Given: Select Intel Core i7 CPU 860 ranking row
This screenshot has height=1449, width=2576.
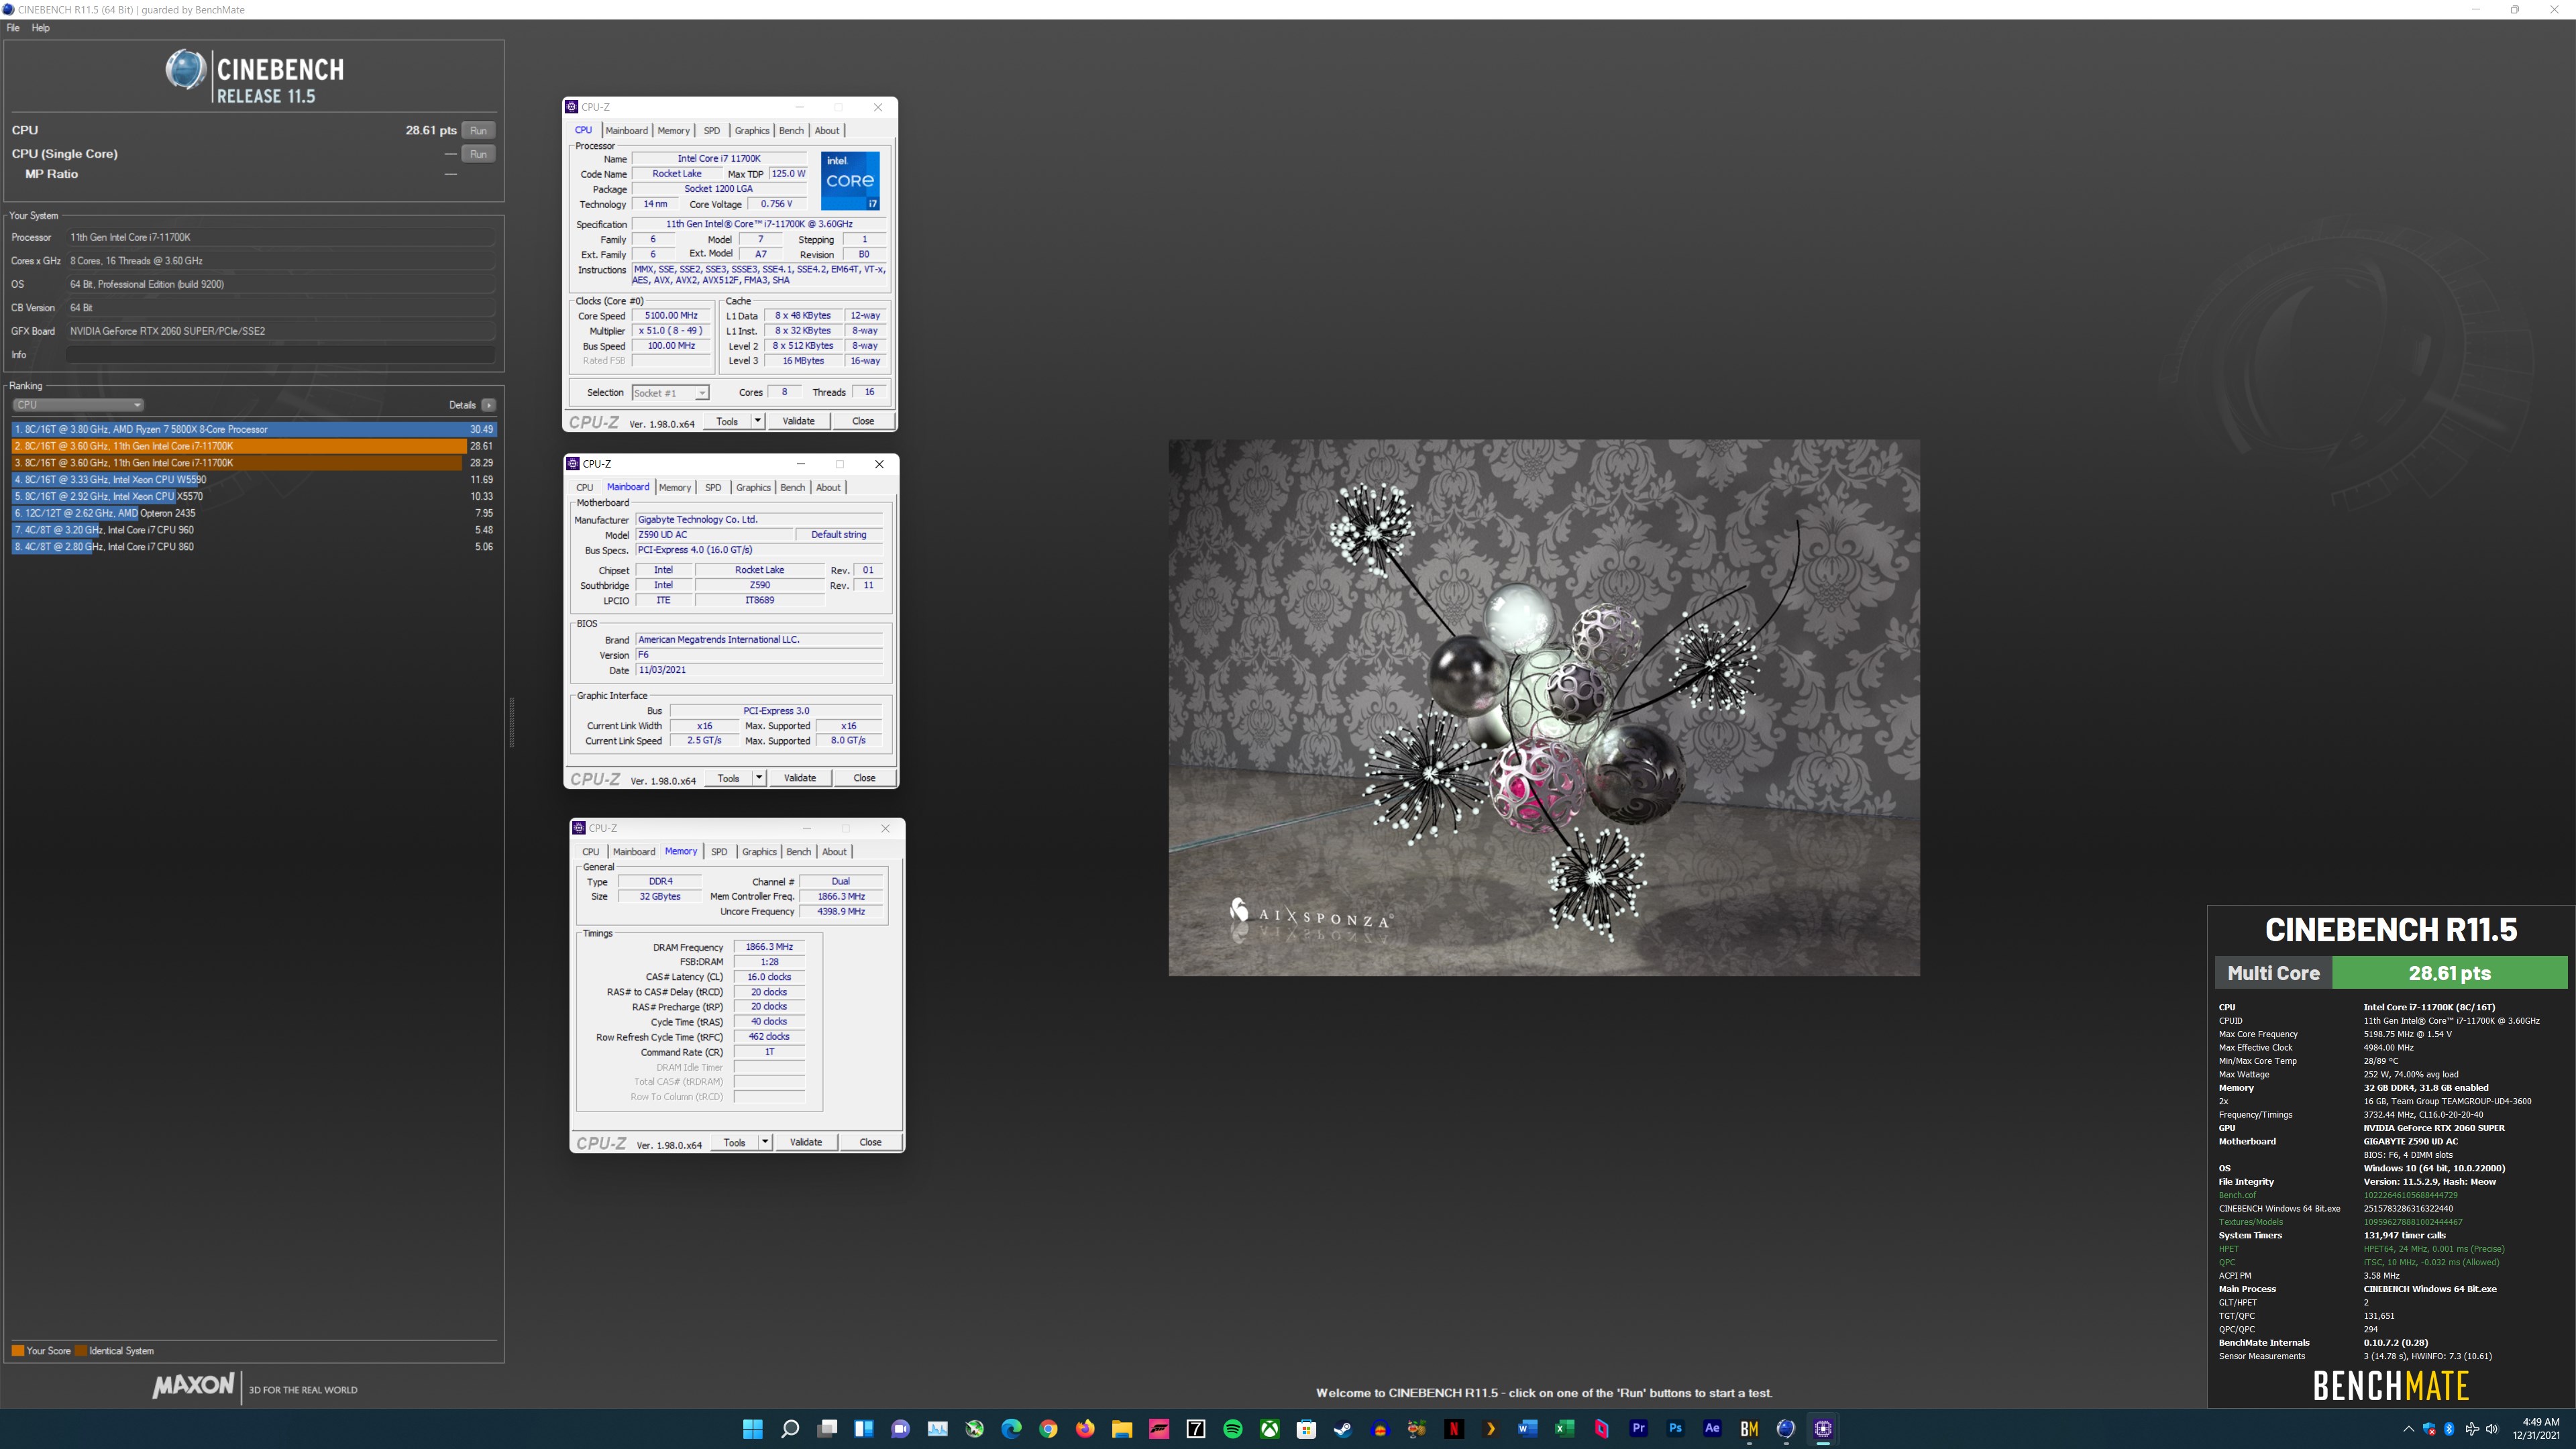Looking at the screenshot, I should tap(254, 547).
